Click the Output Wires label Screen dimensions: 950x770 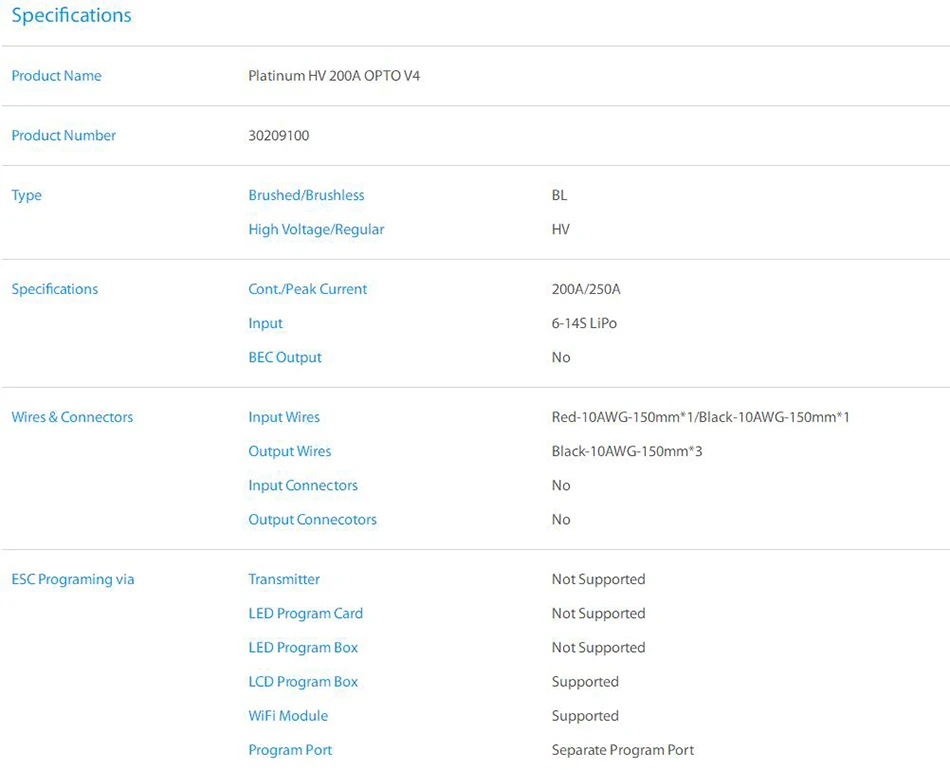290,451
